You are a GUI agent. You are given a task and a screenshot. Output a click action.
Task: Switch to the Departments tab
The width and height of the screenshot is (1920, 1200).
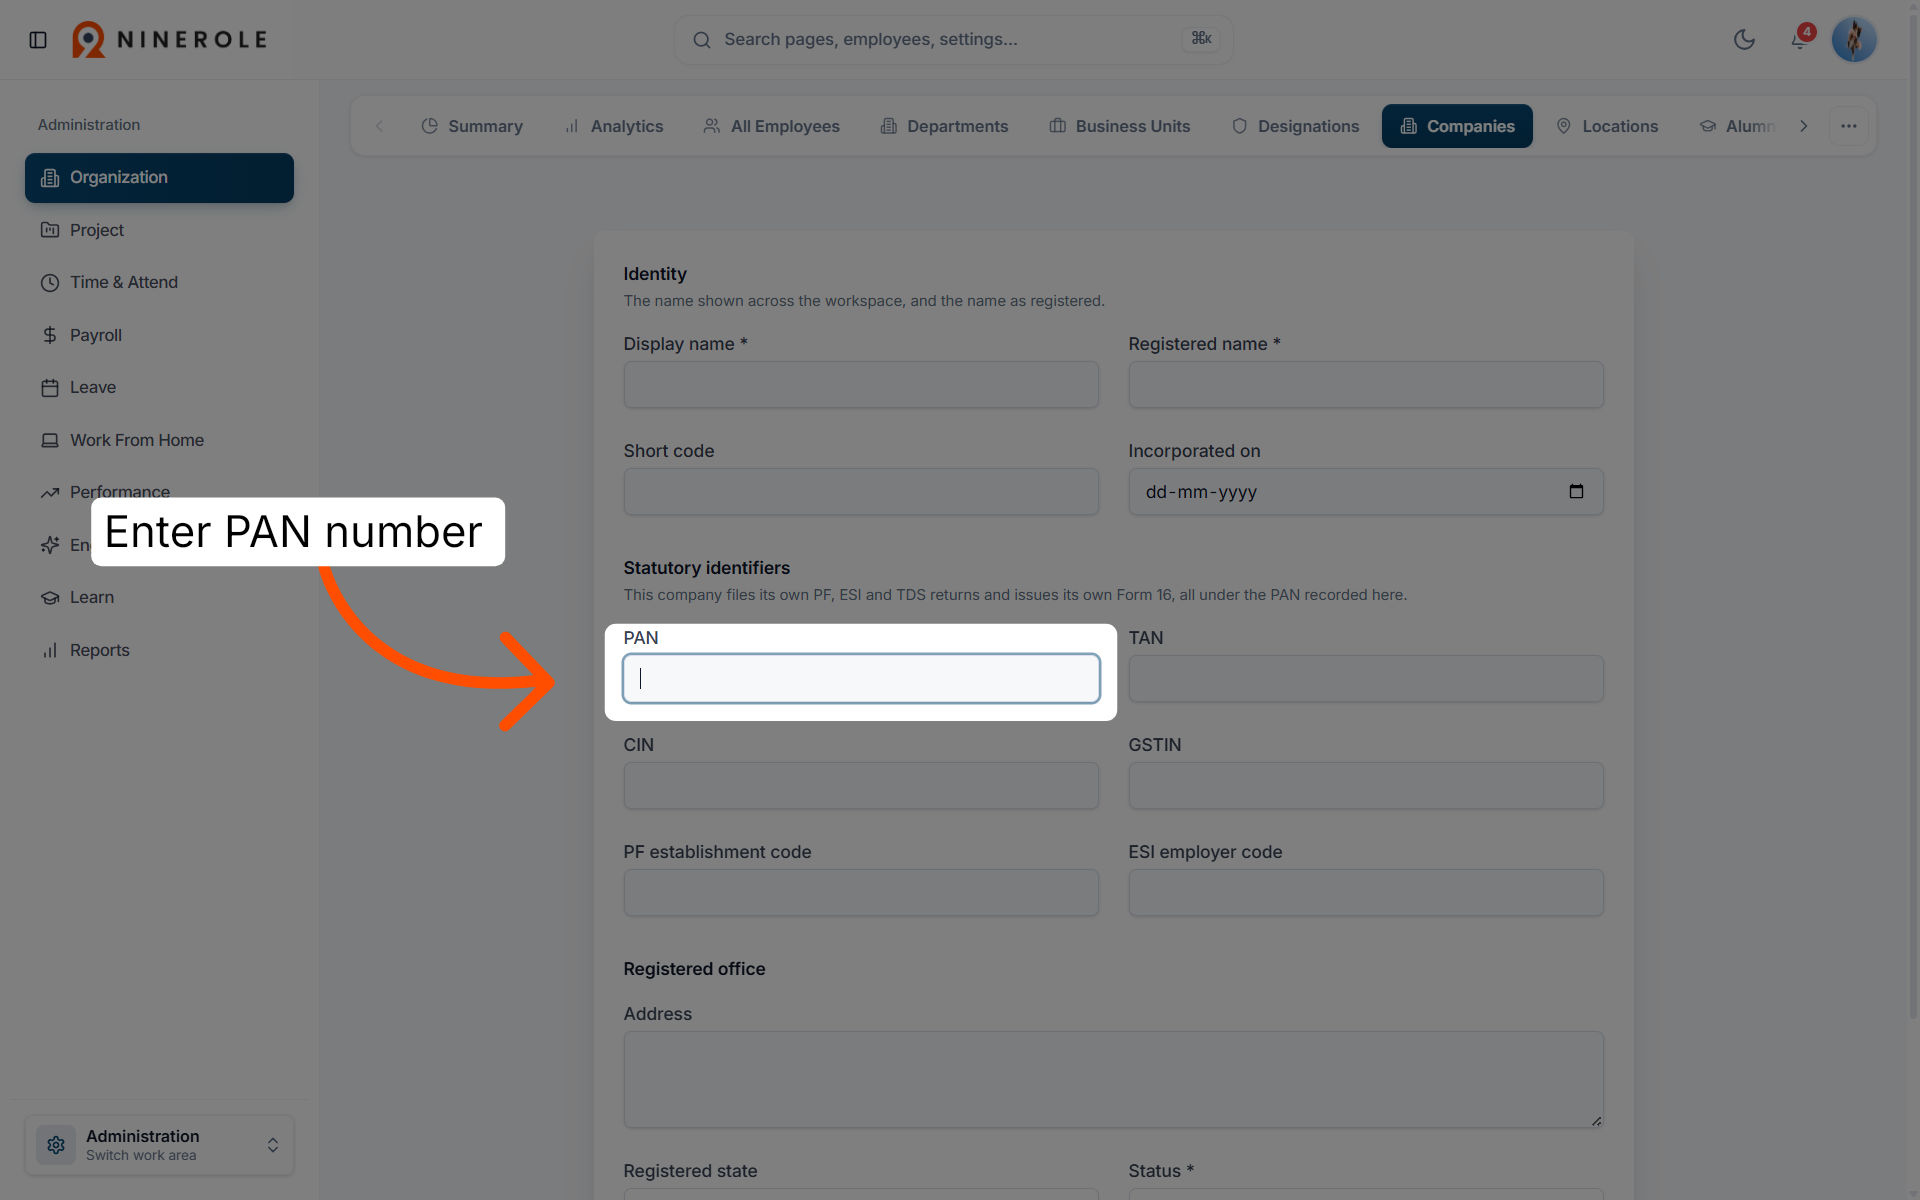(944, 126)
